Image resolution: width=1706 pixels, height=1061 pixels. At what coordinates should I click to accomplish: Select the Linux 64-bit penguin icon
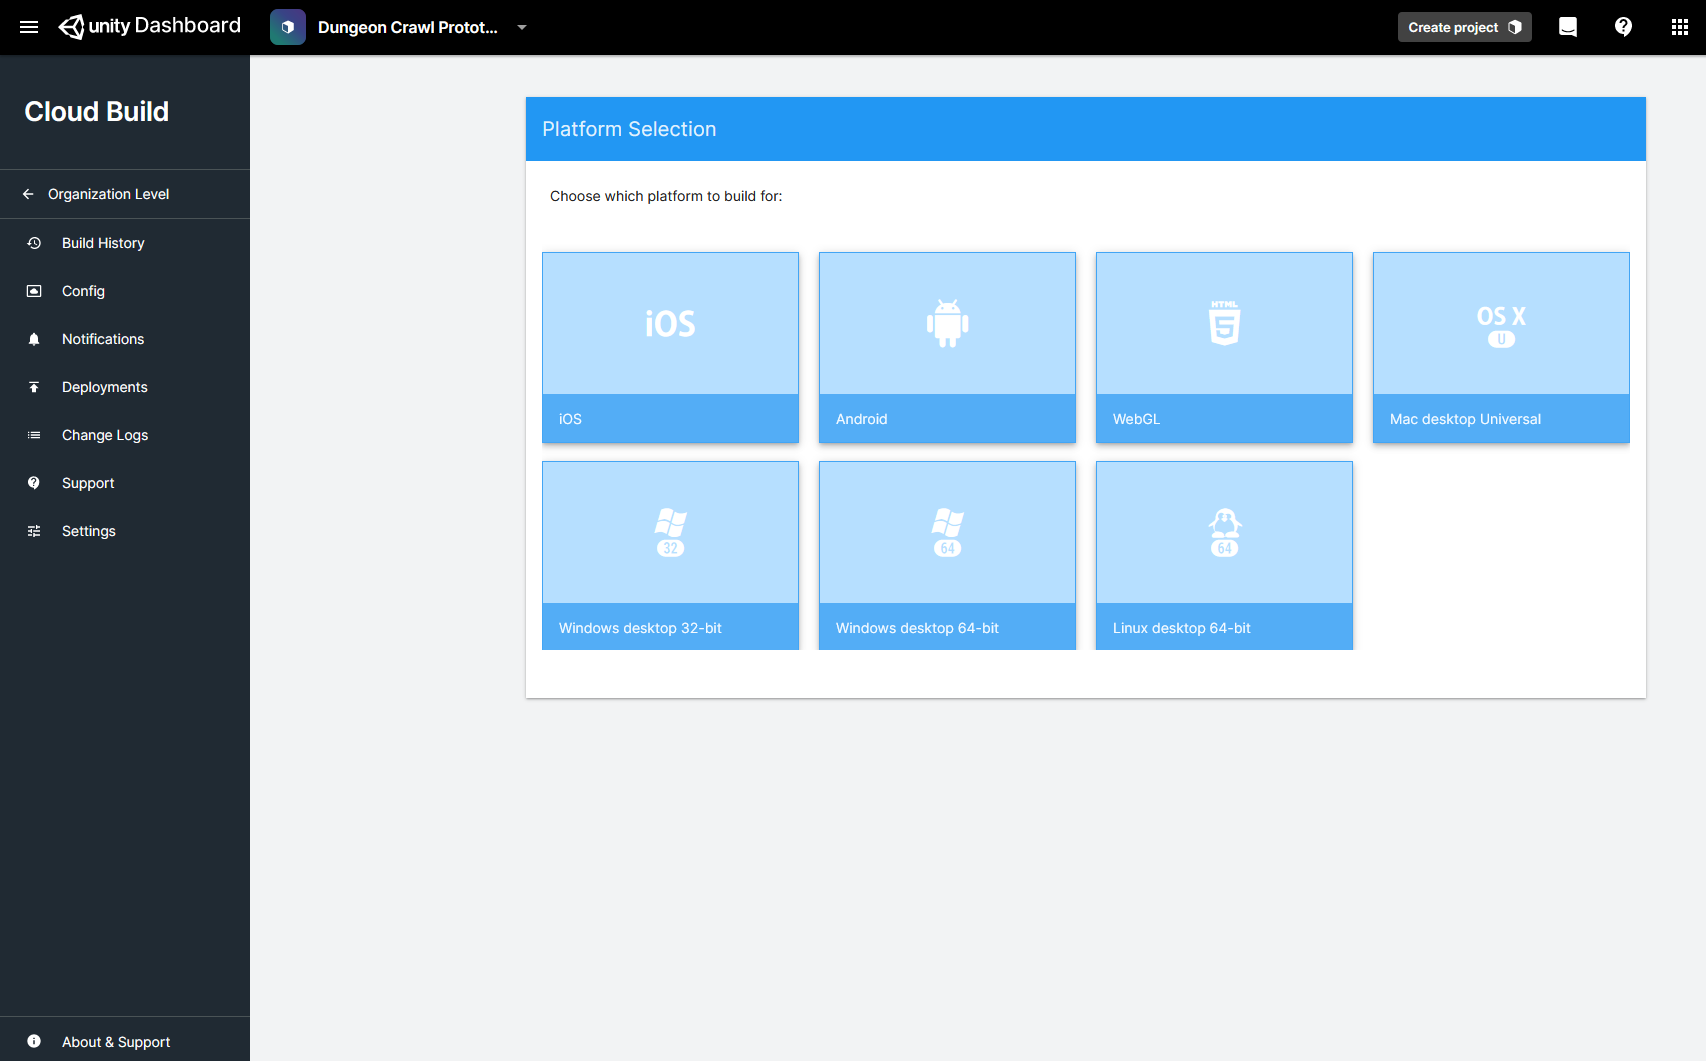[1224, 532]
